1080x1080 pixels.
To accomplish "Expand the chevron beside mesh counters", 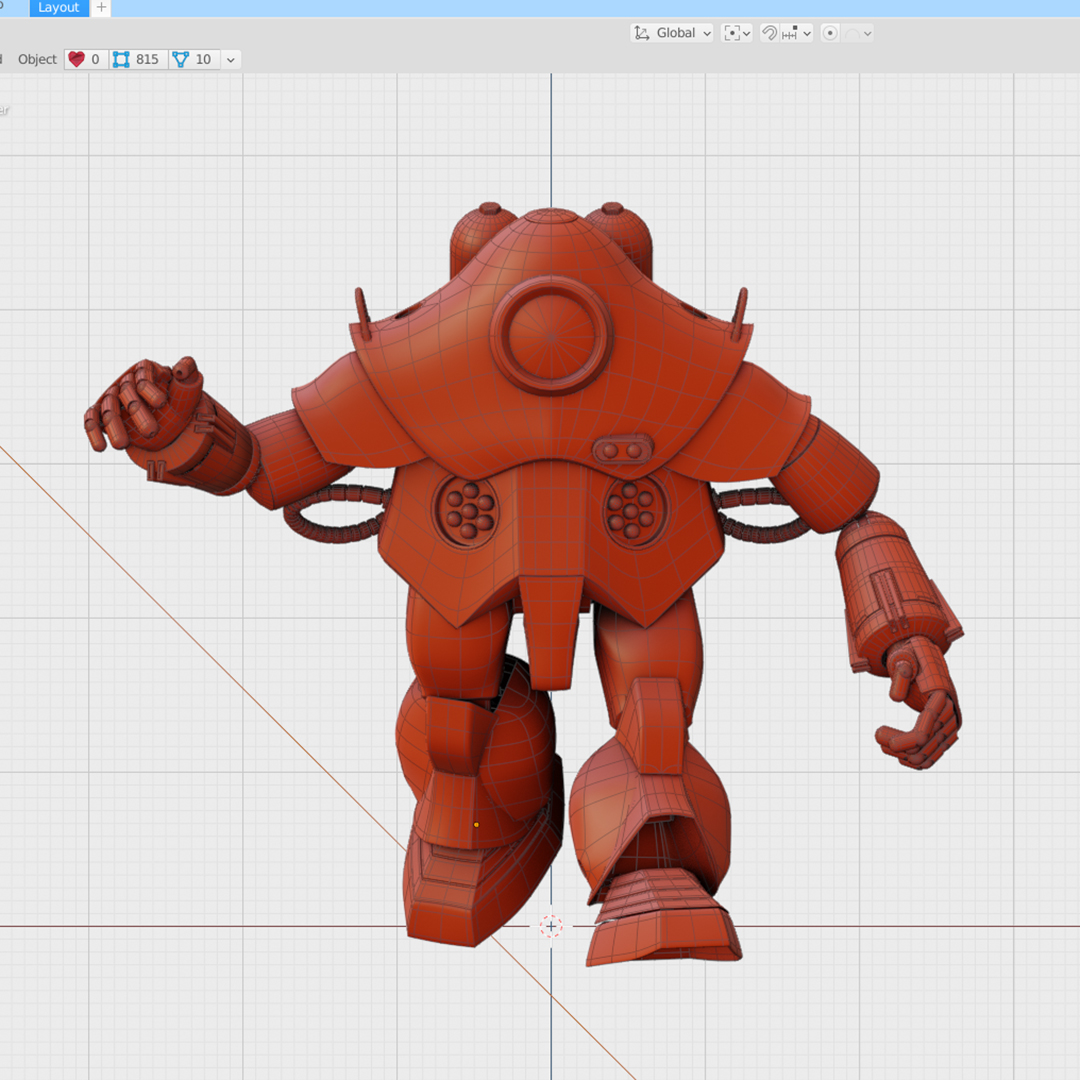I will (231, 60).
